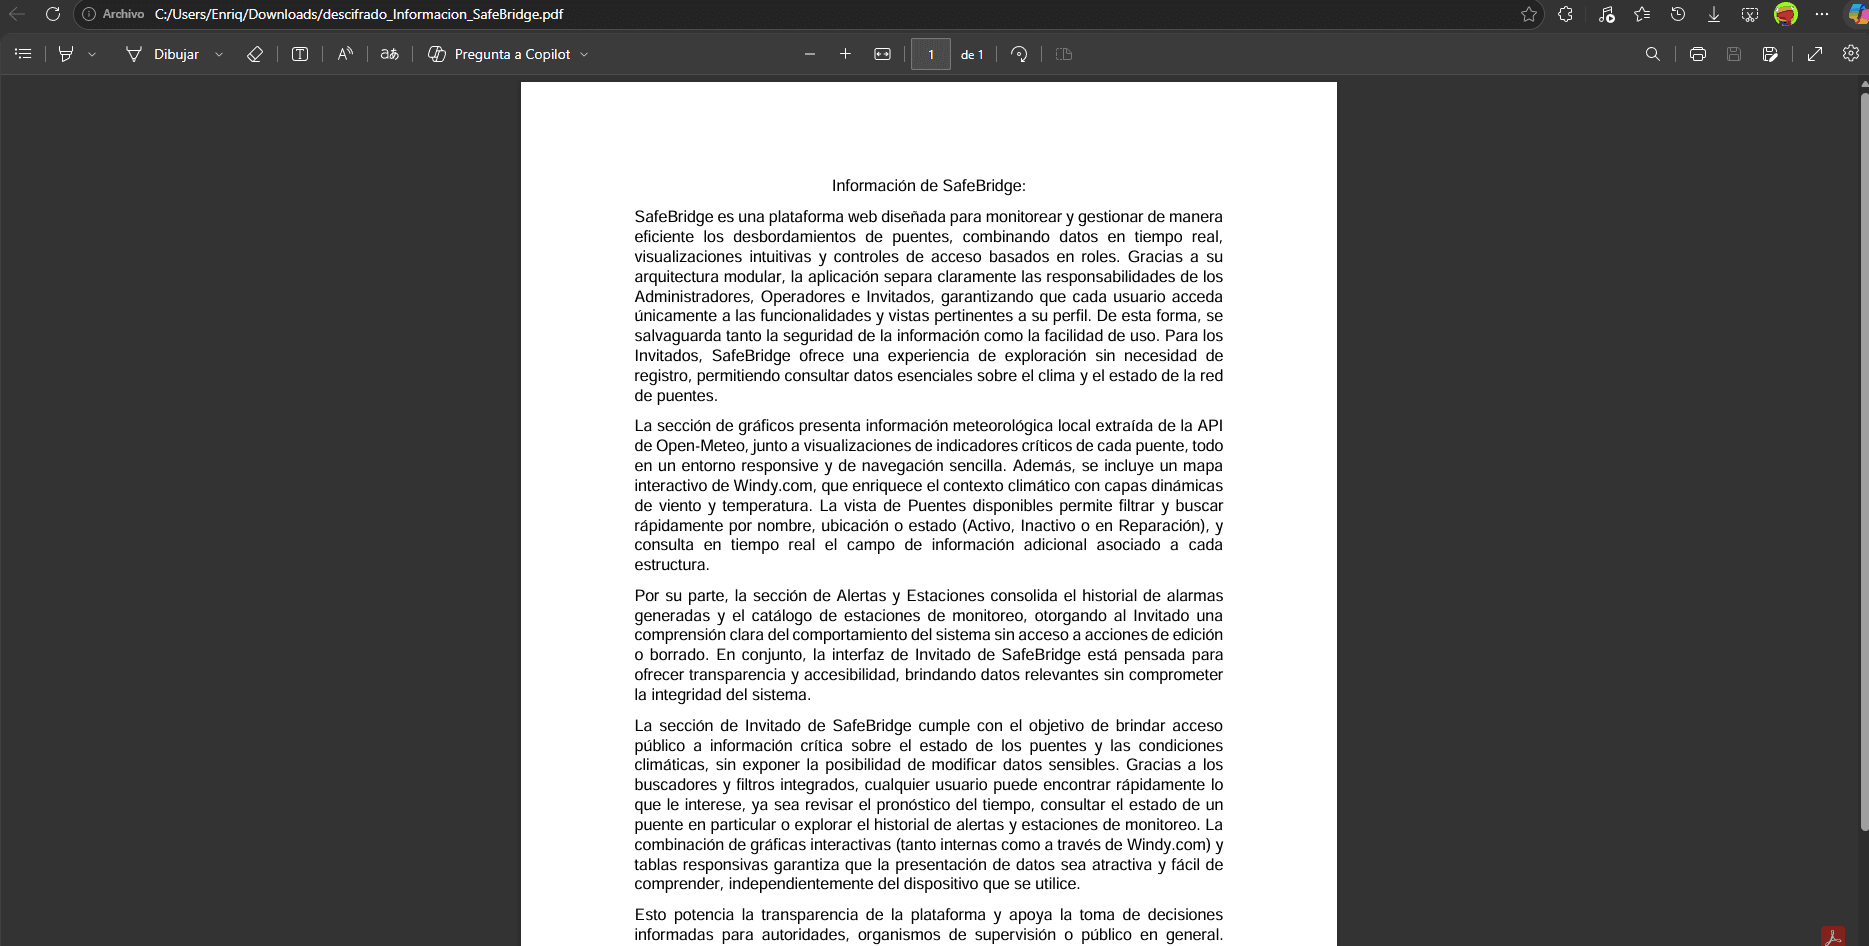Open browser settings and more menu
Image resolution: width=1869 pixels, height=946 pixels.
tap(1822, 14)
